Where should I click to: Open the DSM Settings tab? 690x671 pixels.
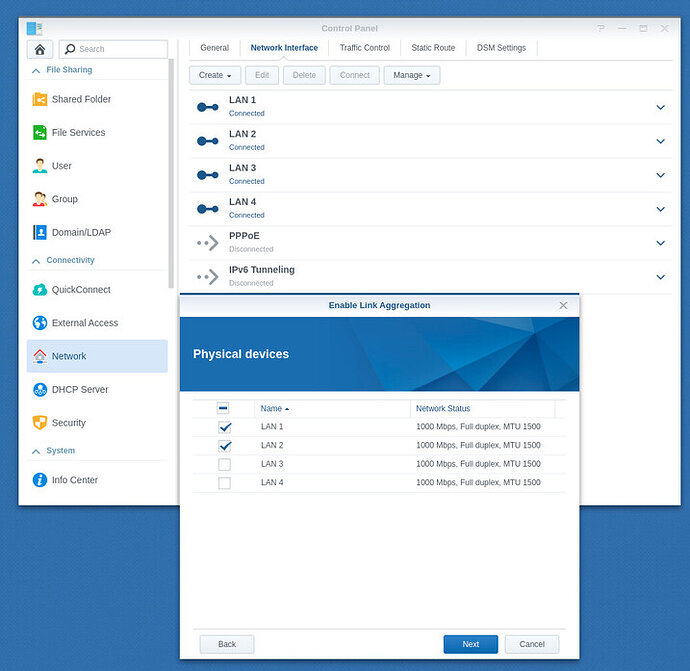[x=501, y=48]
